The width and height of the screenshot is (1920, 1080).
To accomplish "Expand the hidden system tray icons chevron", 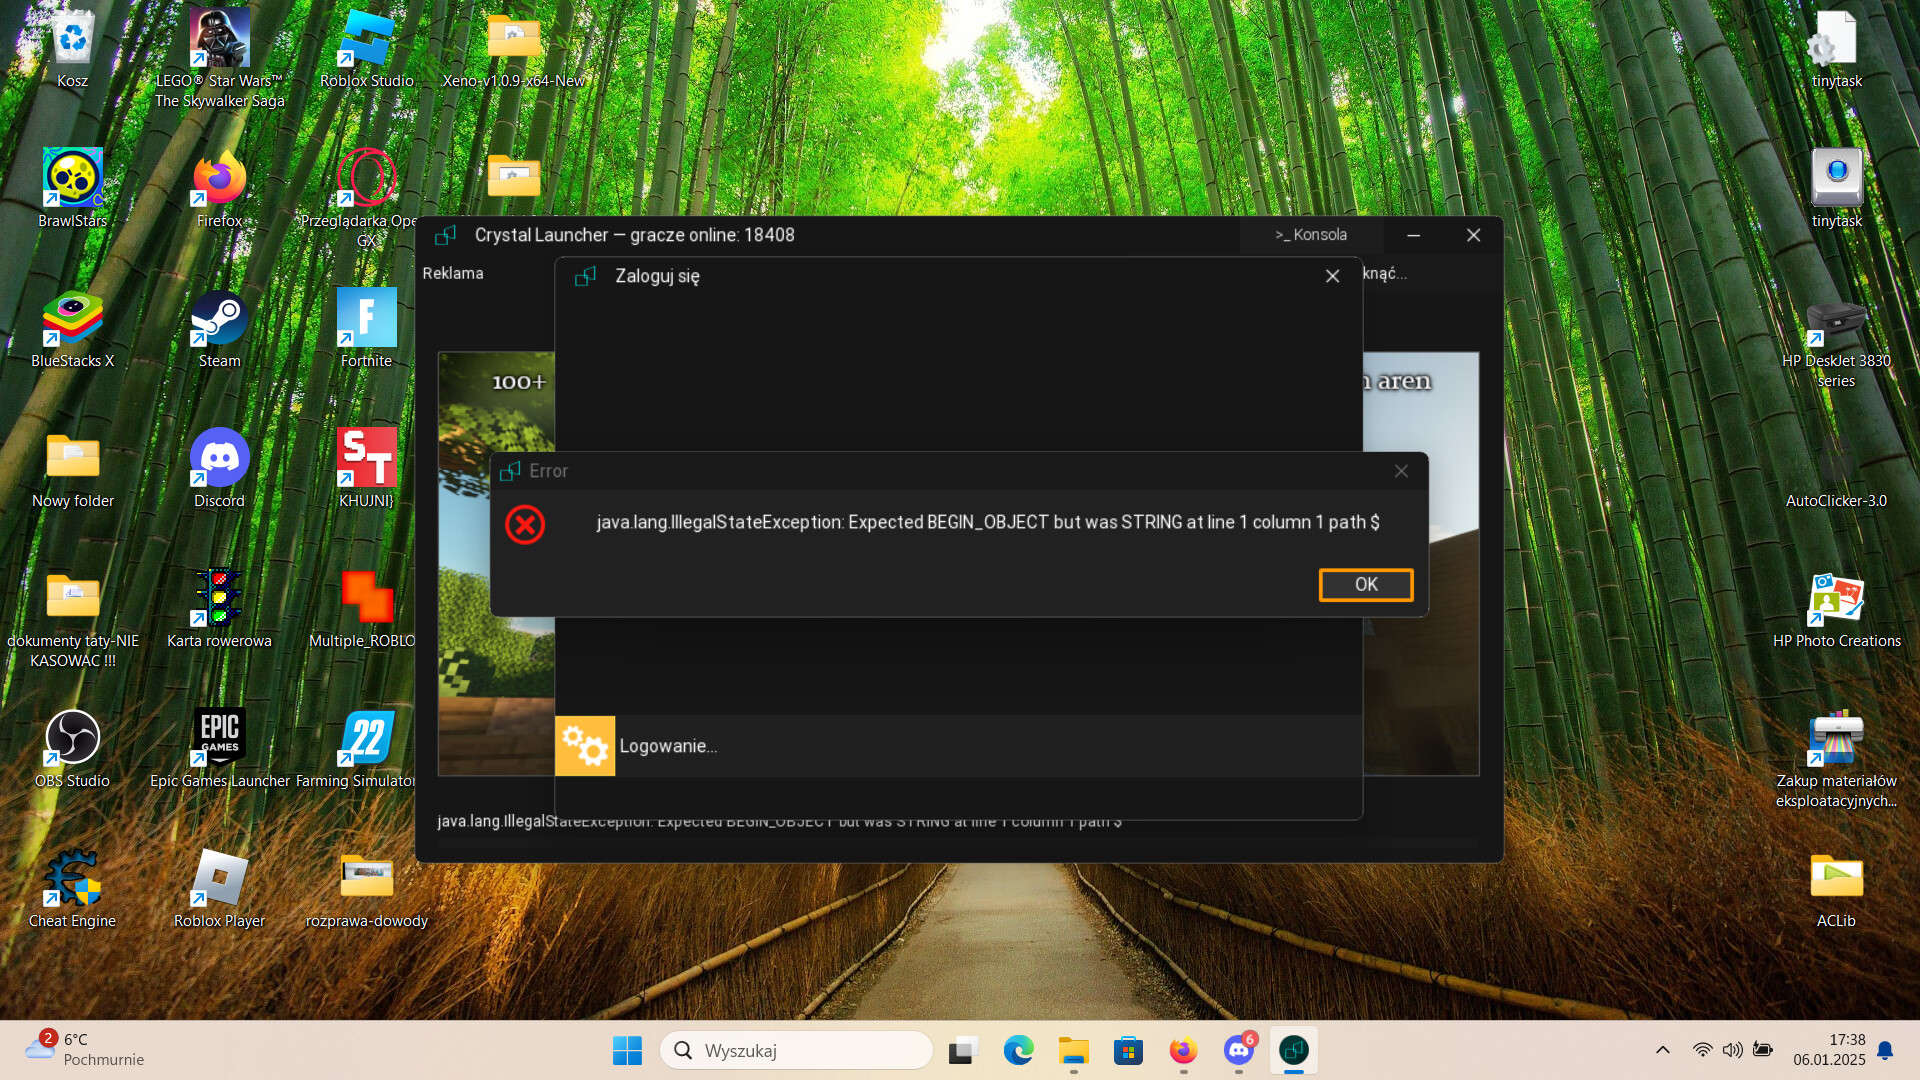I will pos(1662,1050).
